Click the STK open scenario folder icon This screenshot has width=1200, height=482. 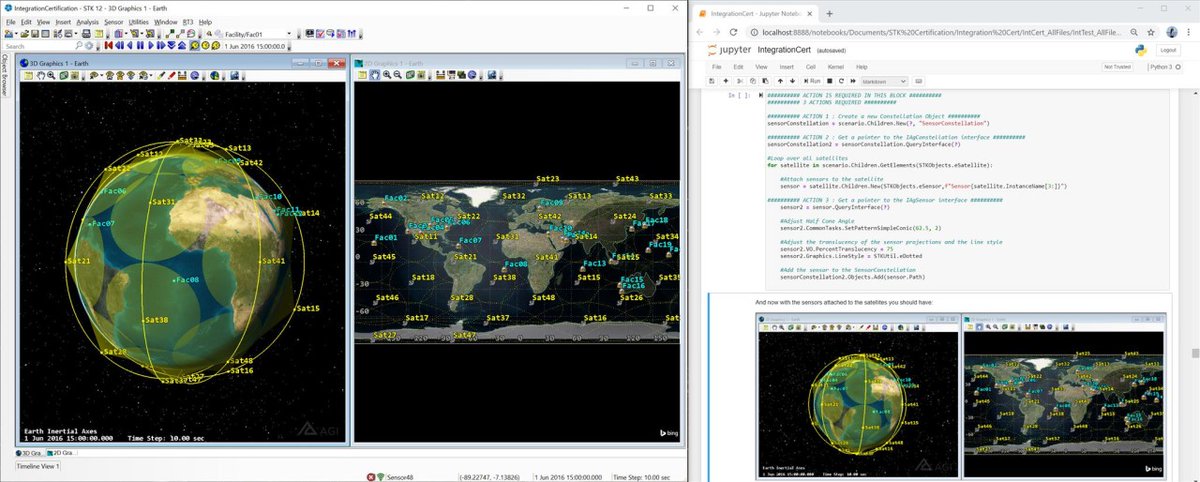point(25,34)
